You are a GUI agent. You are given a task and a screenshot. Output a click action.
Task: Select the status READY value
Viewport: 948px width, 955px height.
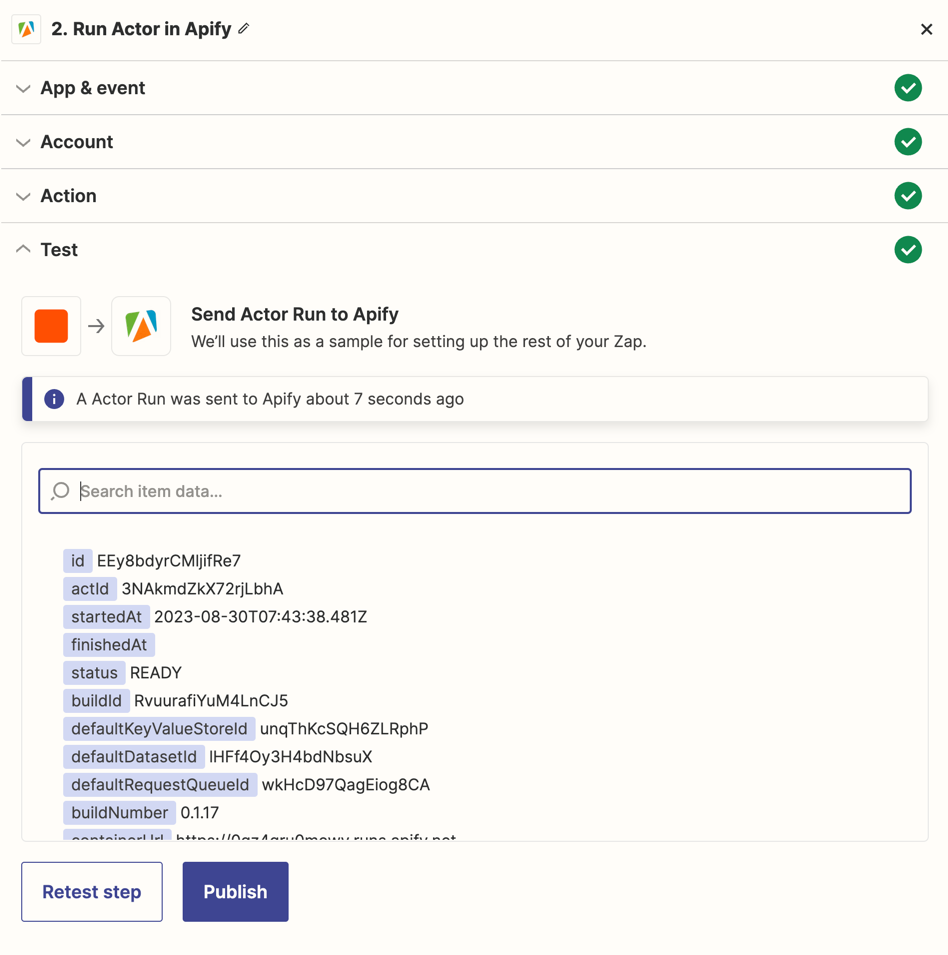coord(156,673)
